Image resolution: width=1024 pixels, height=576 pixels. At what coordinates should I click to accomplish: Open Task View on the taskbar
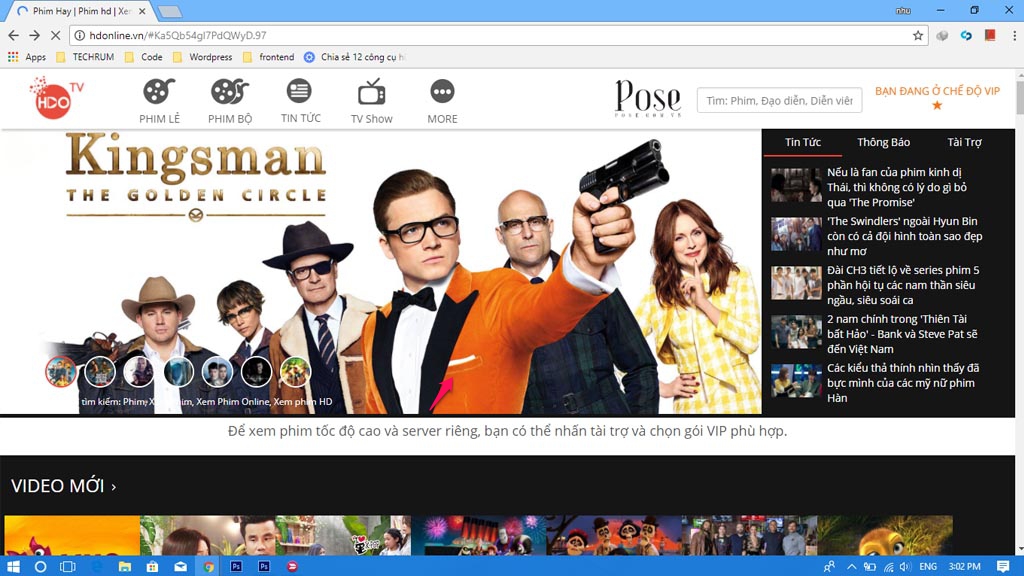click(x=68, y=566)
